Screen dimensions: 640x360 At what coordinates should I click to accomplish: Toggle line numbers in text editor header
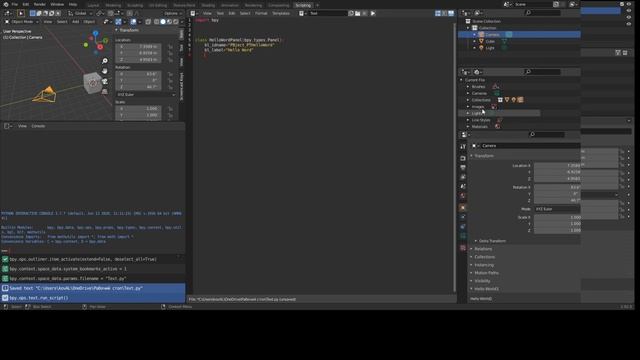[x=438, y=13]
